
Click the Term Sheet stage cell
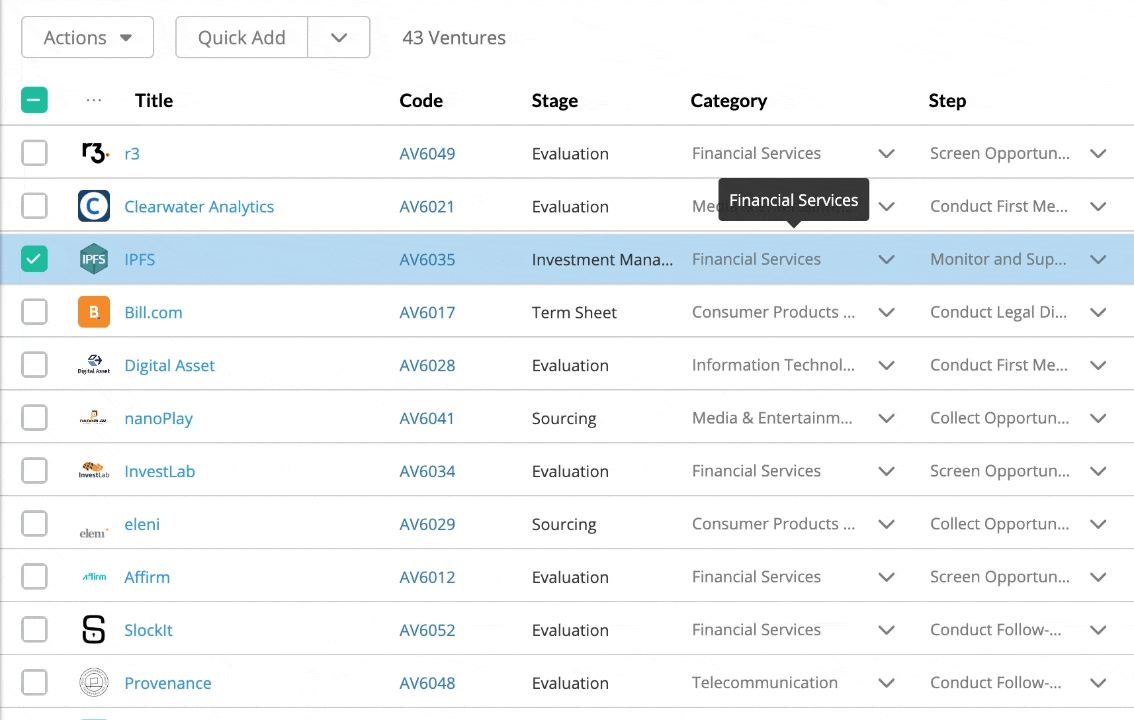tap(574, 312)
